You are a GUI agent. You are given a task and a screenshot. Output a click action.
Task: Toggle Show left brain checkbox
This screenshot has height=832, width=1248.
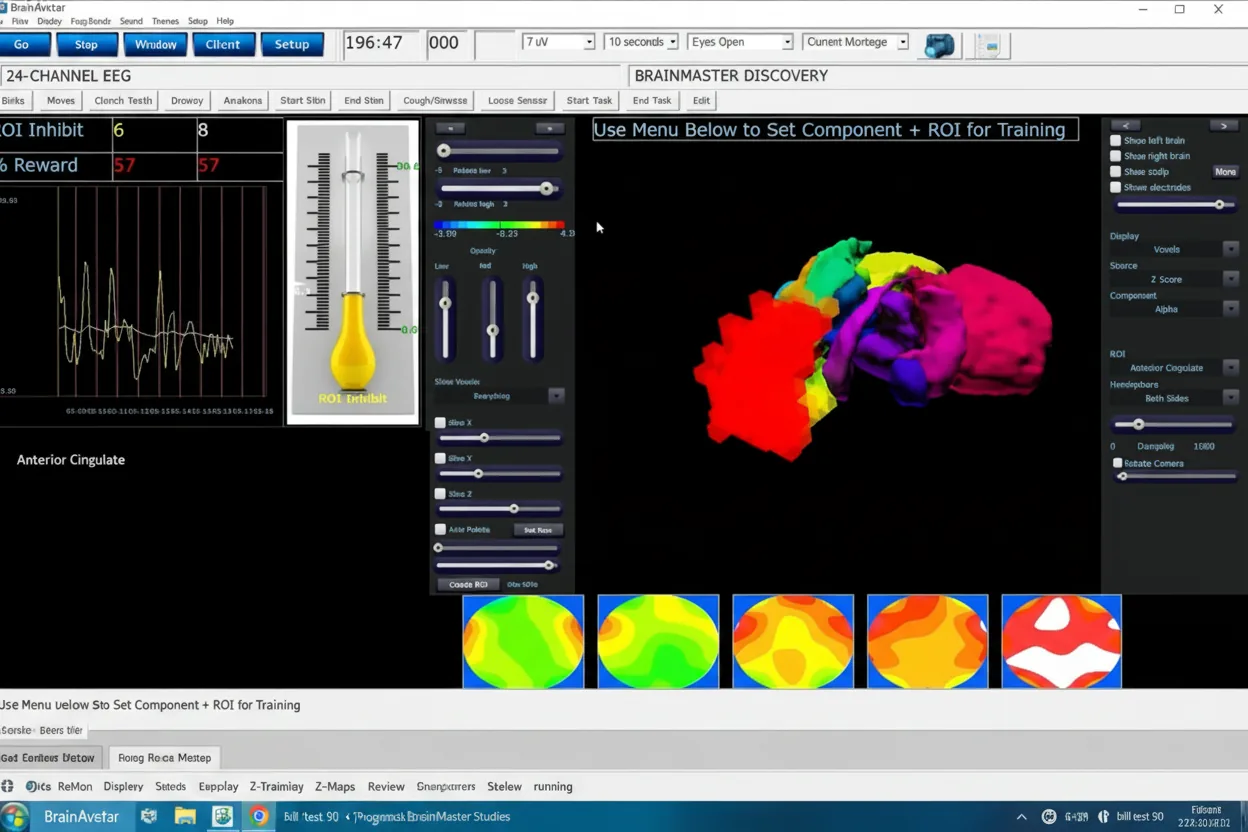(1116, 141)
